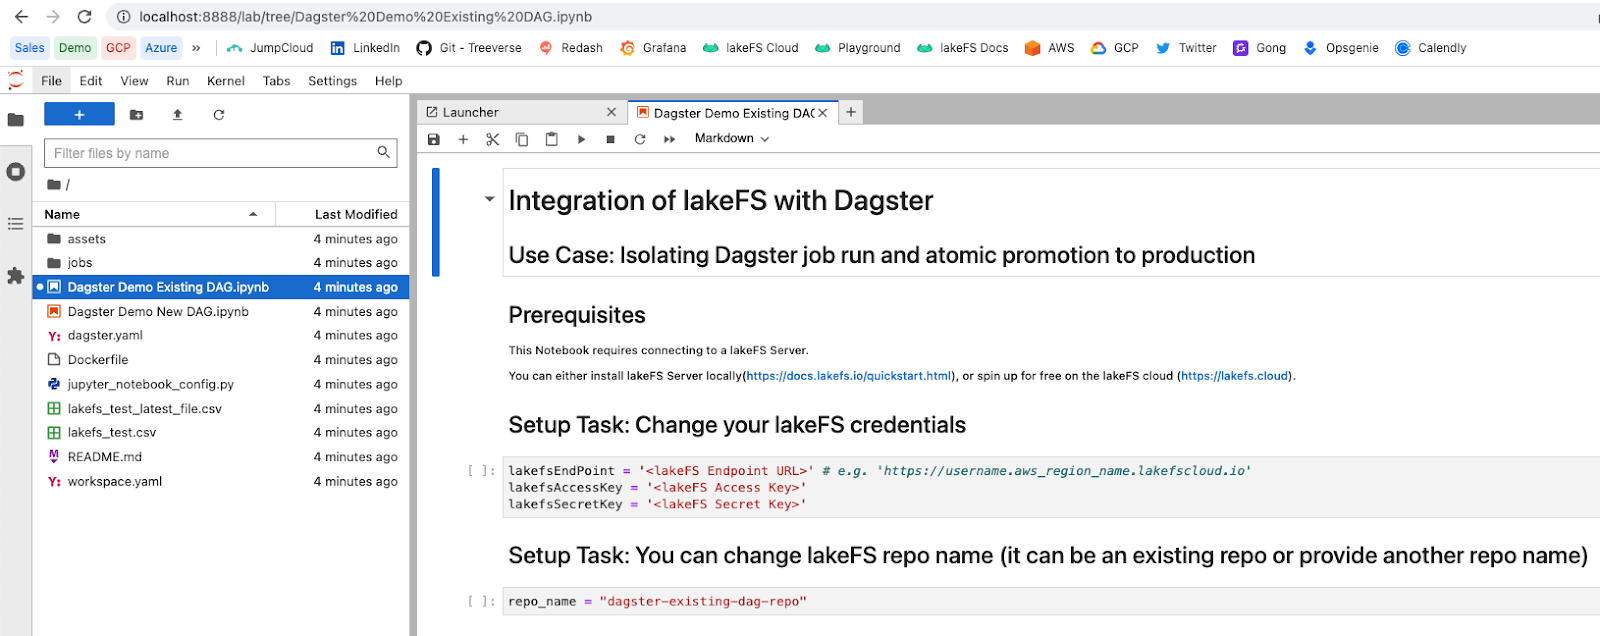Add a new tab with plus button

click(x=851, y=112)
